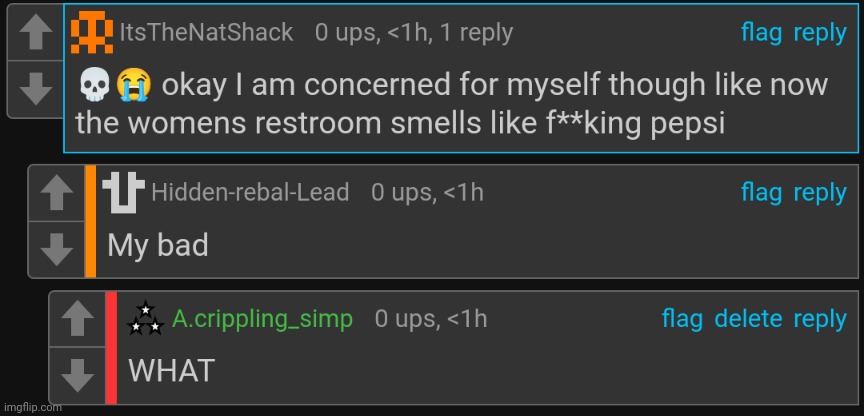Downvote A.crippling_simp's "WHAT" comment
The width and height of the screenshot is (864, 416).
click(77, 374)
